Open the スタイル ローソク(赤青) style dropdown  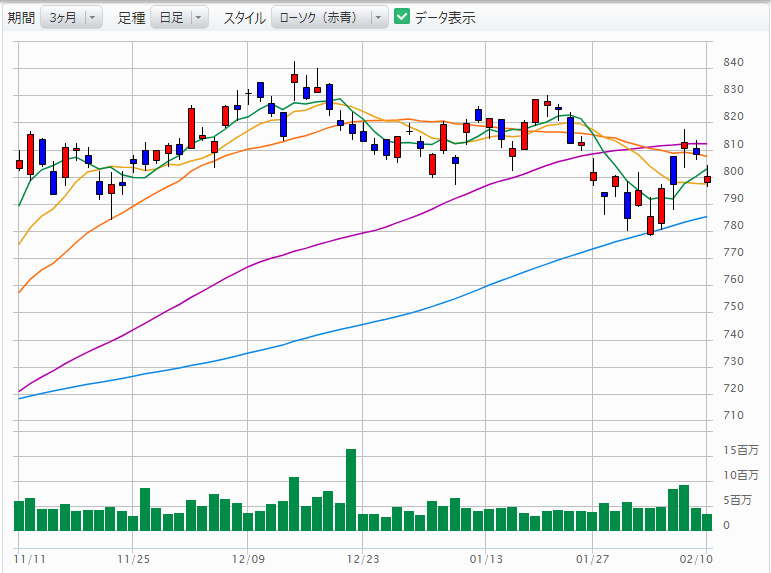(329, 18)
